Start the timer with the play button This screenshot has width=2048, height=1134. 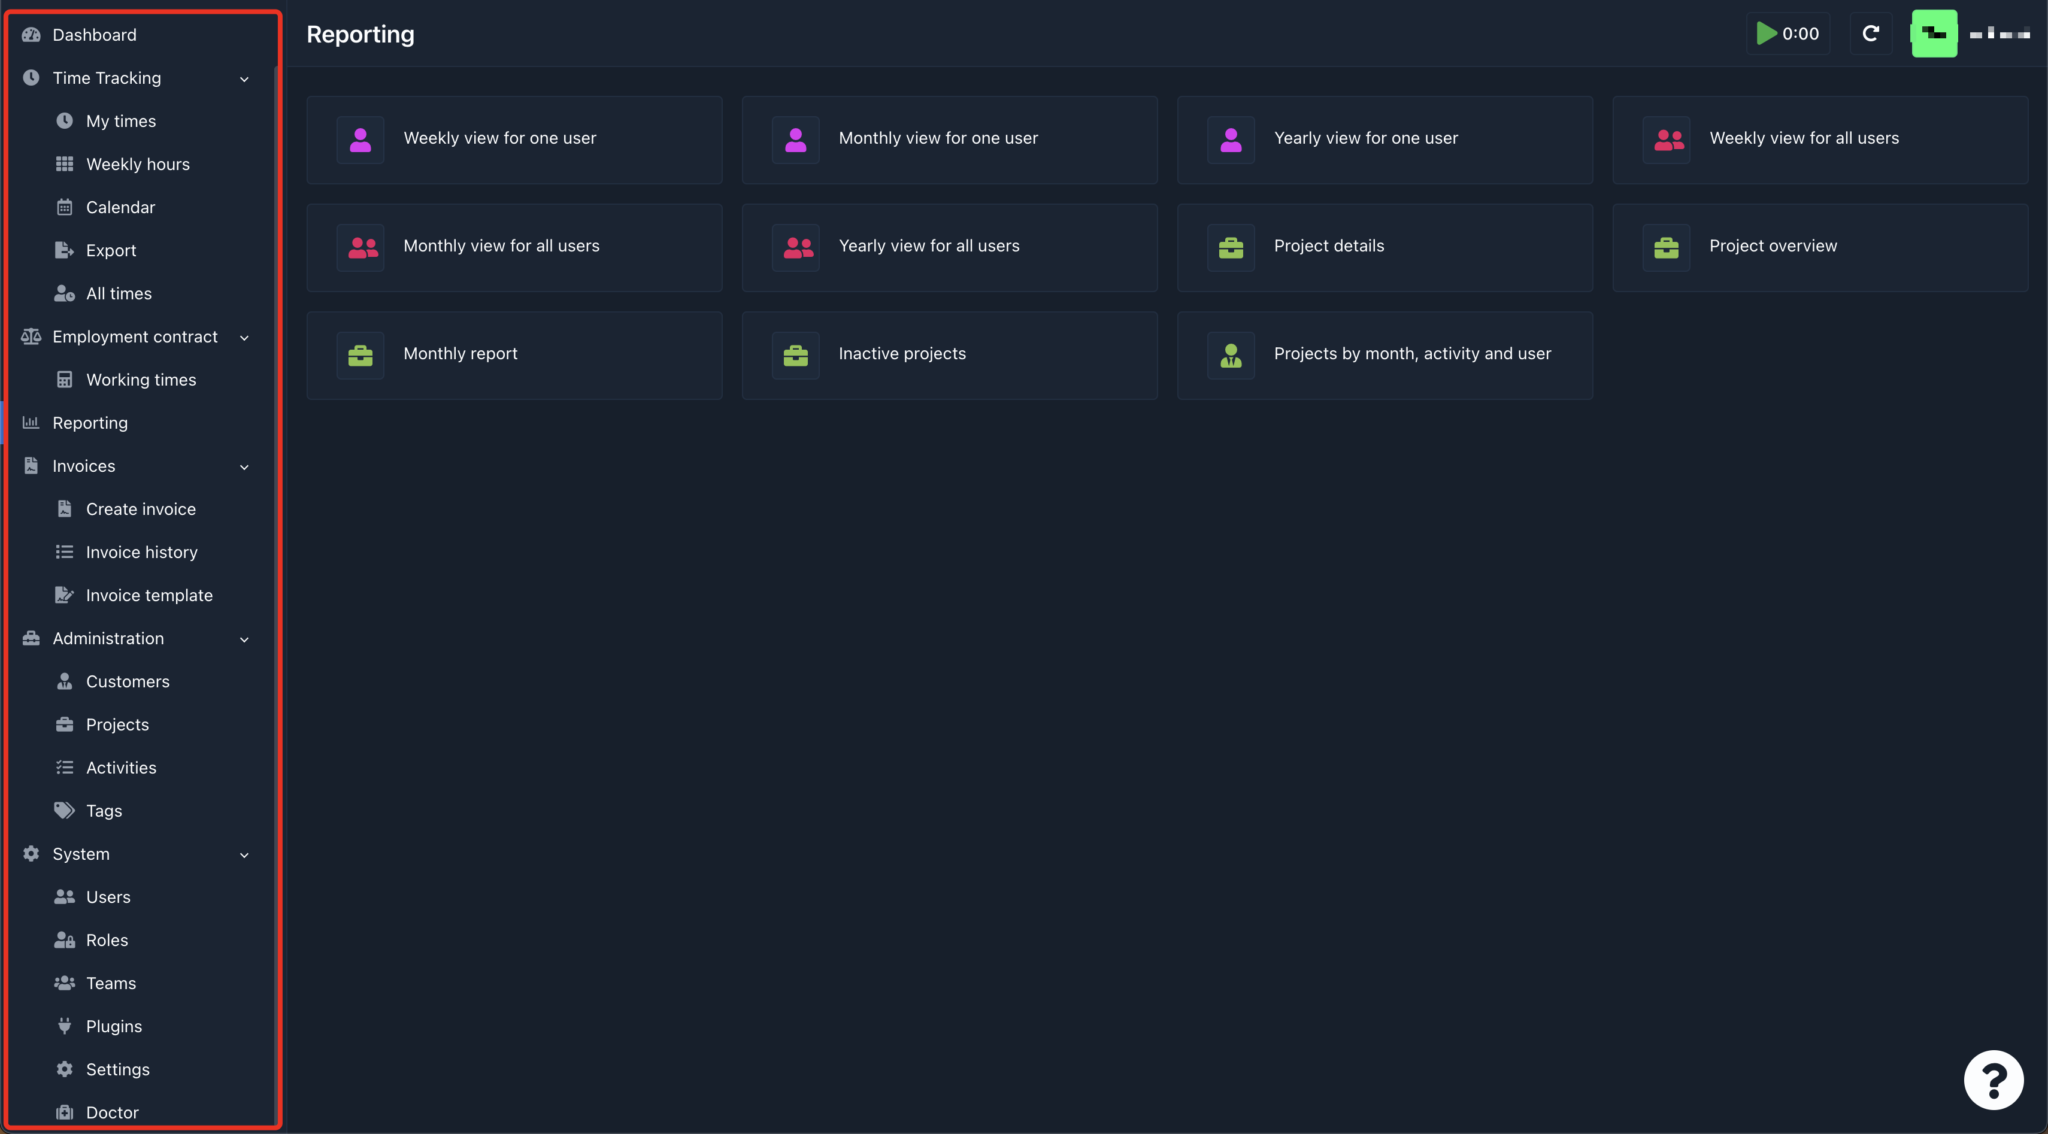point(1766,33)
